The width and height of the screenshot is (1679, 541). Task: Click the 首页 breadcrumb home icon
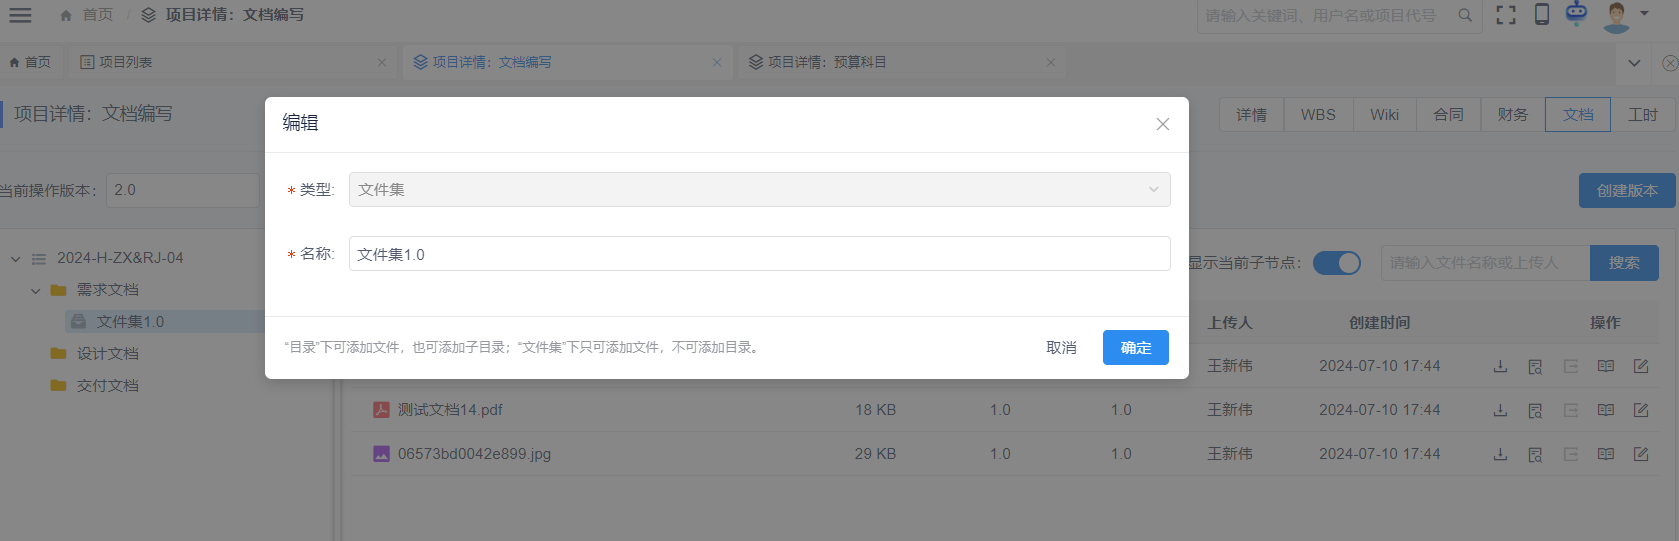point(66,15)
